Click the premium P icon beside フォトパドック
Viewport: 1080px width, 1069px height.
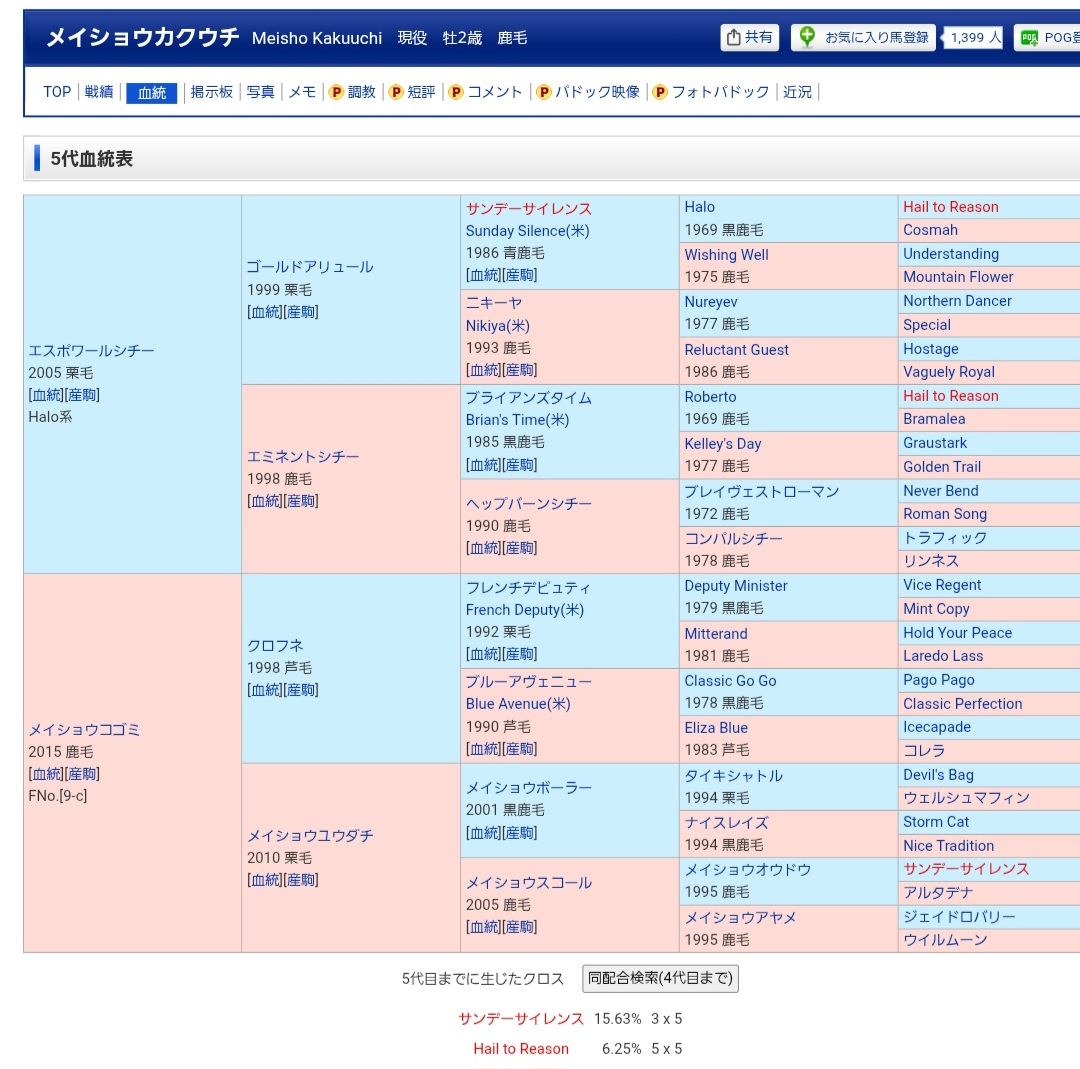click(660, 92)
